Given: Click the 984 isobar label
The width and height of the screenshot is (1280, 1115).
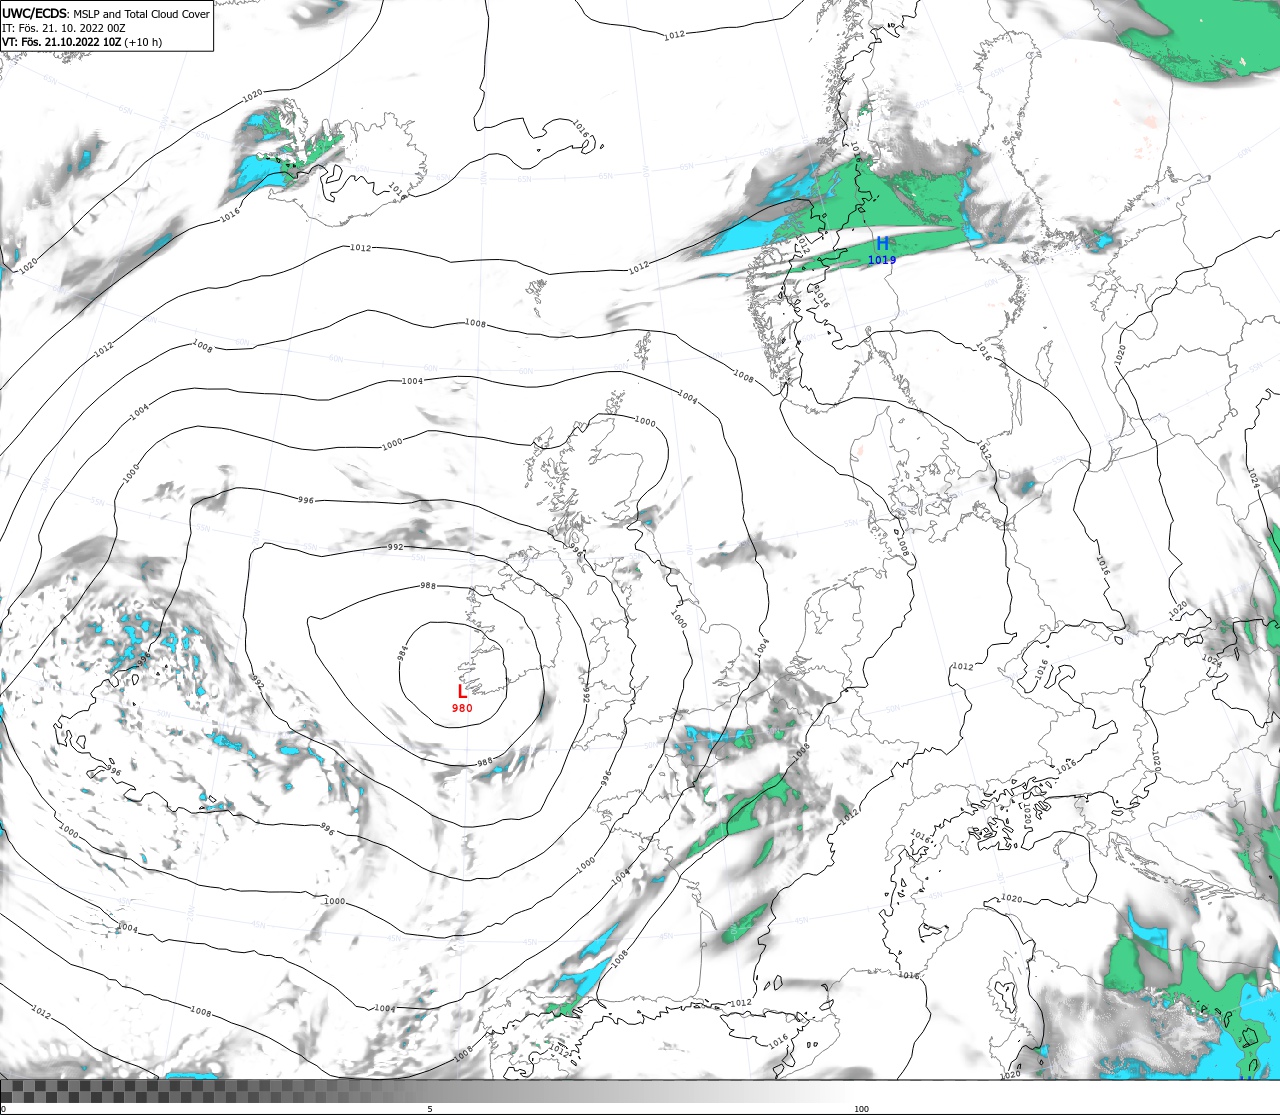Looking at the screenshot, I should tap(402, 653).
